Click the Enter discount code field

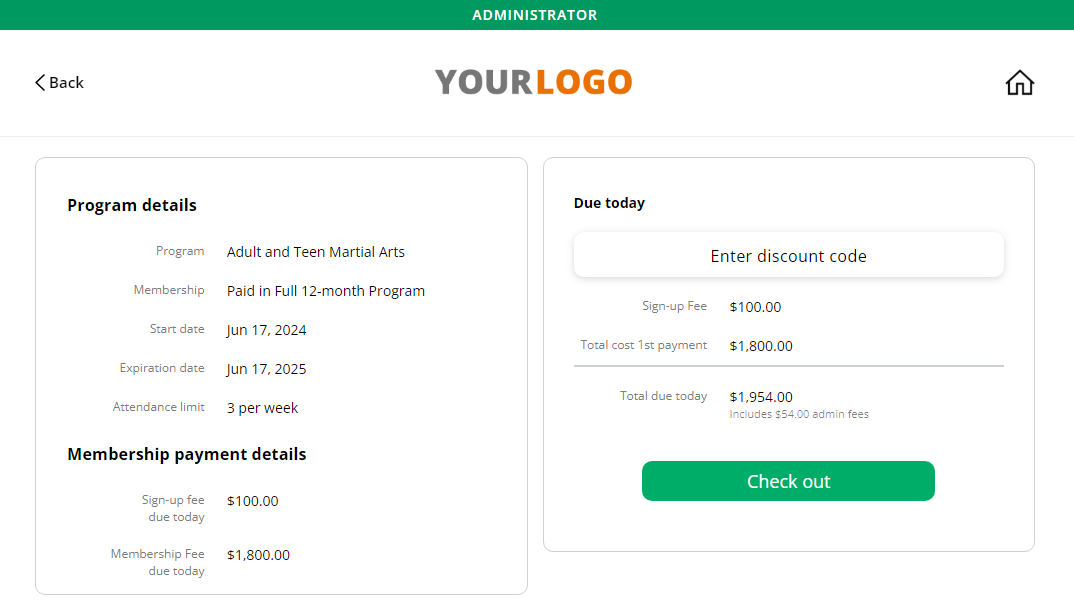[x=788, y=255]
